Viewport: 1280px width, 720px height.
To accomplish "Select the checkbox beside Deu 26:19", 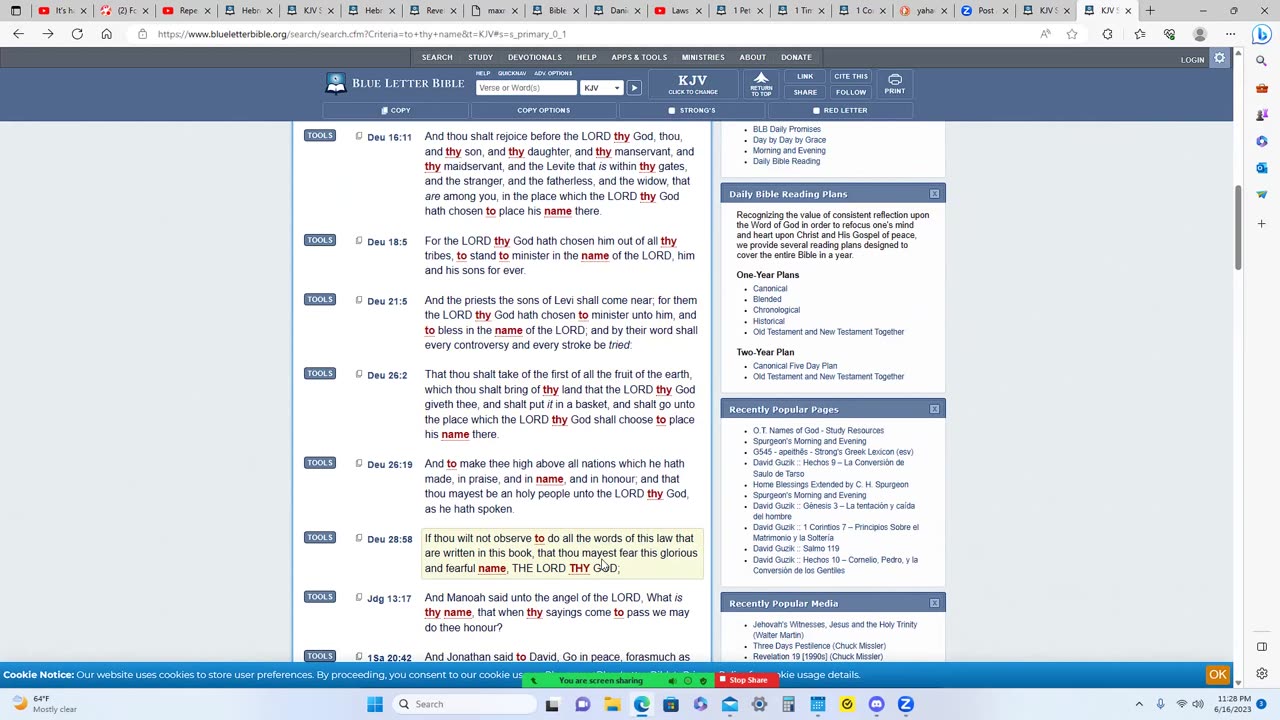I will click(x=359, y=463).
